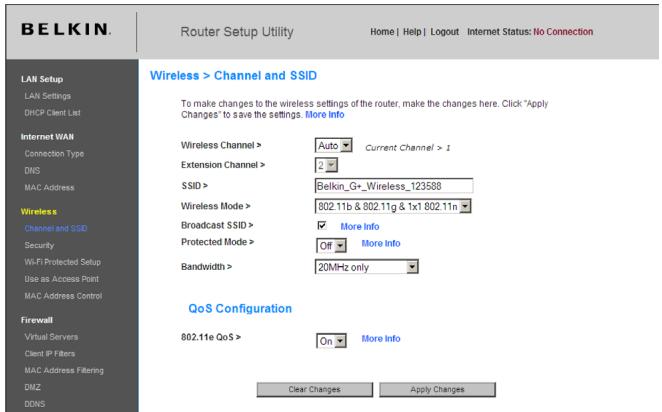Viewport: 662px width, 412px height.
Task: Open LAN Settings in sidebar
Action: (48, 96)
